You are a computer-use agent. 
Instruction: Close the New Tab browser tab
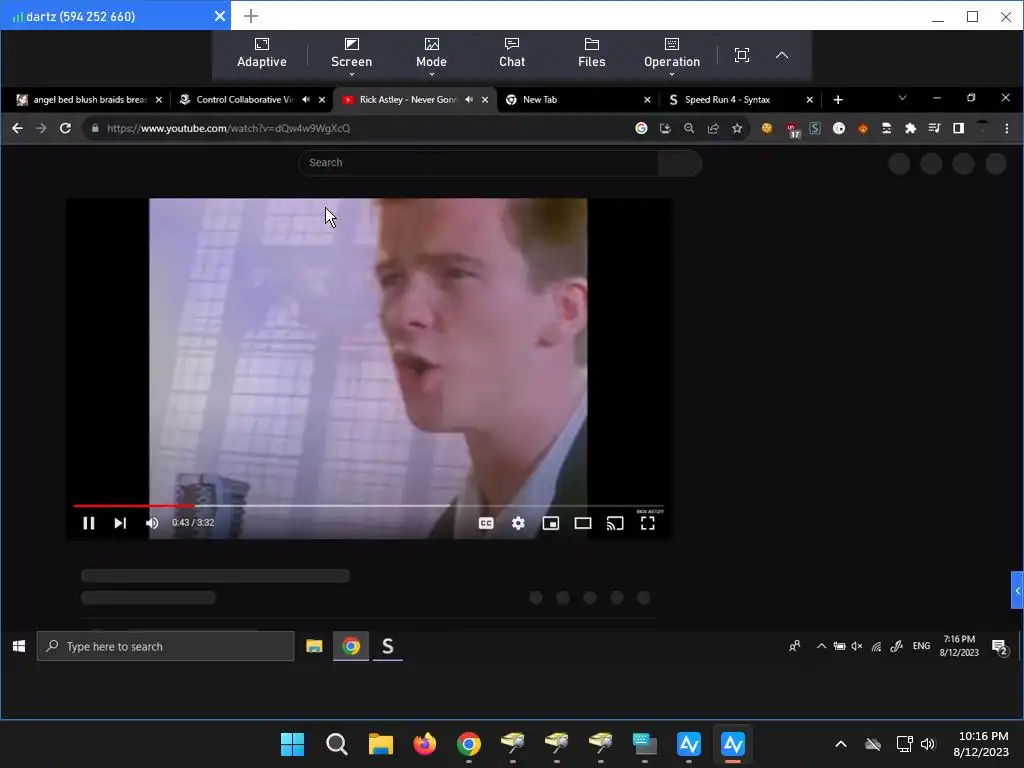tap(647, 100)
